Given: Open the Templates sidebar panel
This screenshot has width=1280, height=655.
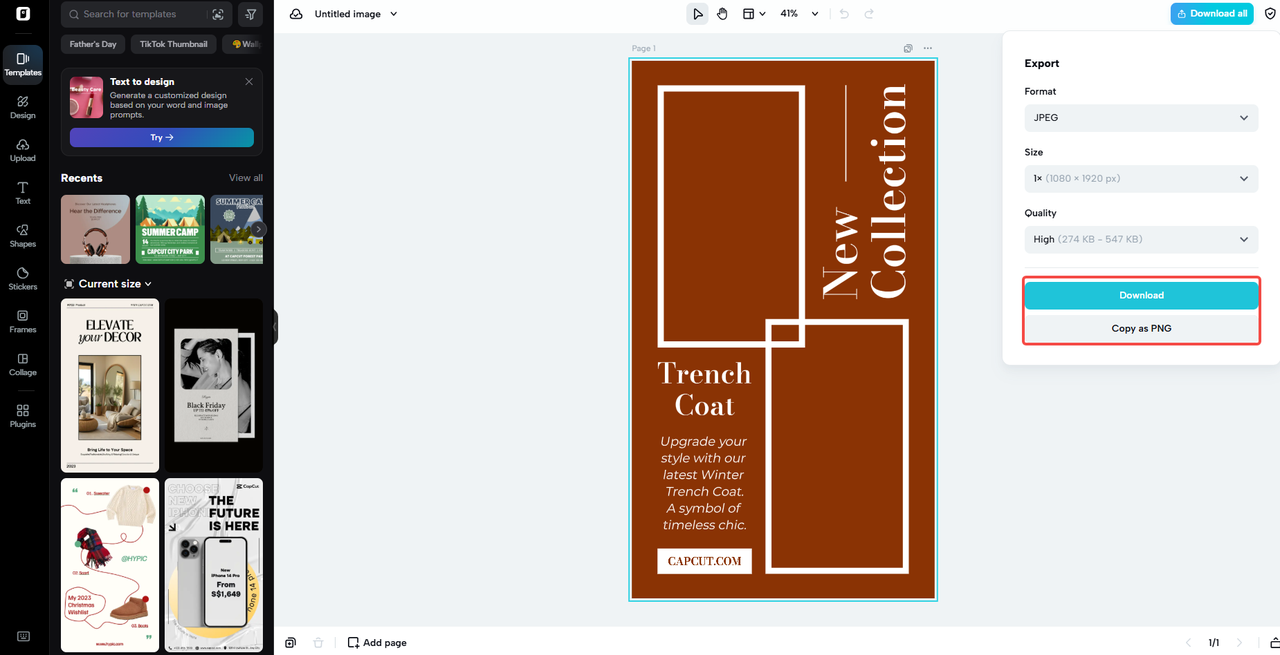Looking at the screenshot, I should (x=22, y=64).
